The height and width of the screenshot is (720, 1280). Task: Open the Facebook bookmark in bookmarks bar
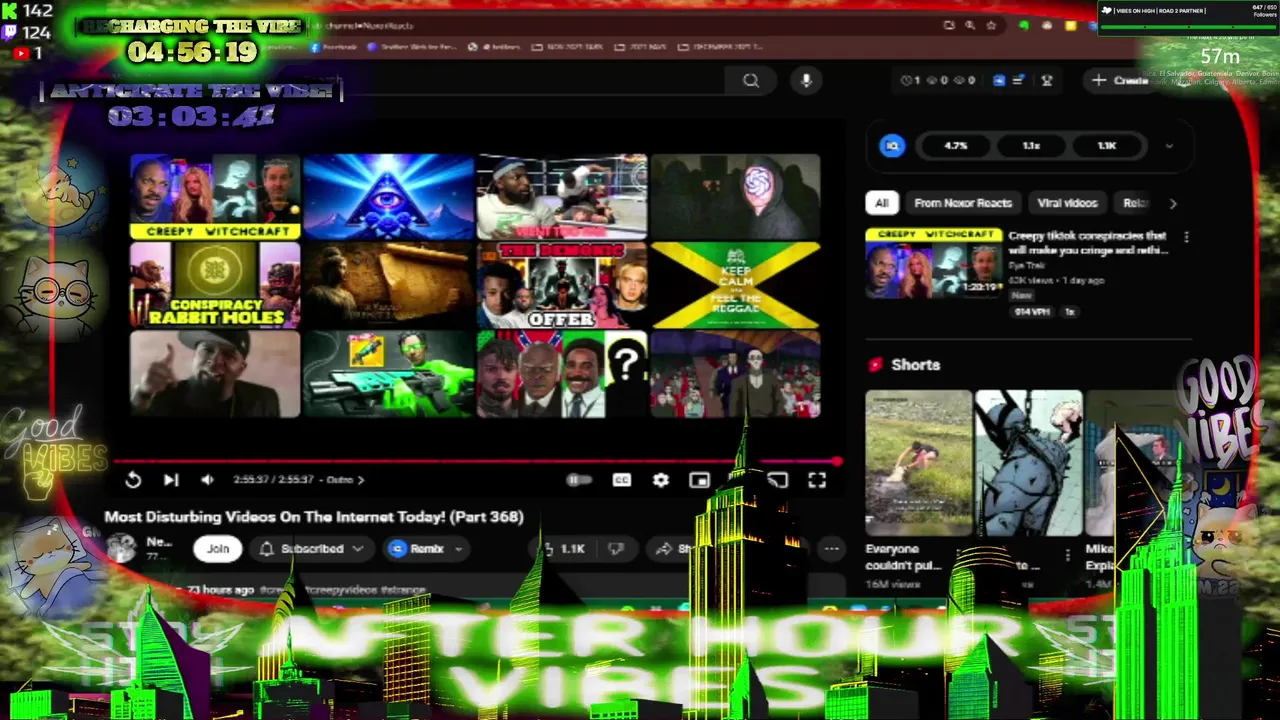tap(335, 47)
